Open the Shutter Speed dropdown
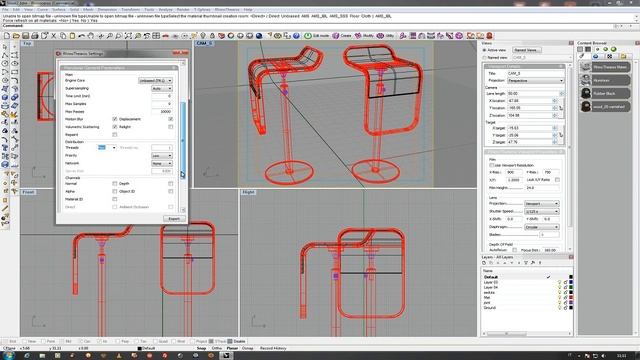640x360 pixels. (x=542, y=211)
